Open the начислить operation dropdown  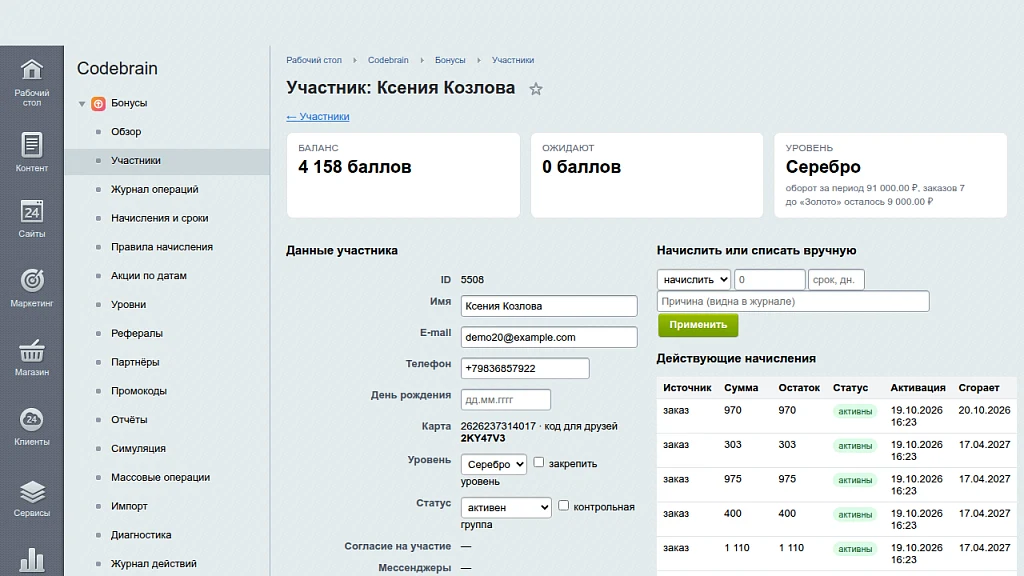[x=694, y=280]
